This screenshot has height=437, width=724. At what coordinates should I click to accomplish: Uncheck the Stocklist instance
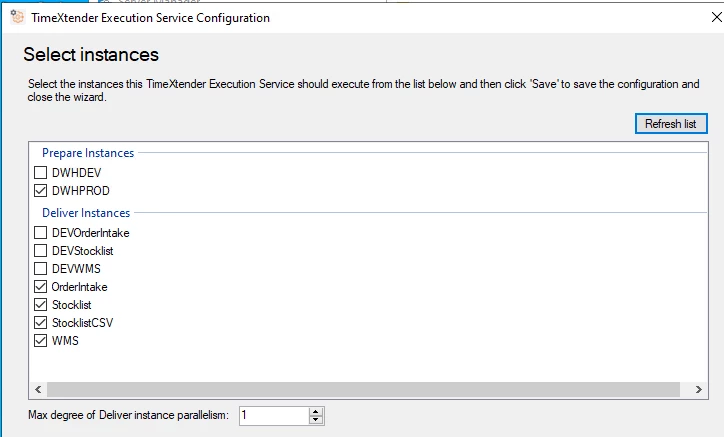click(x=41, y=304)
